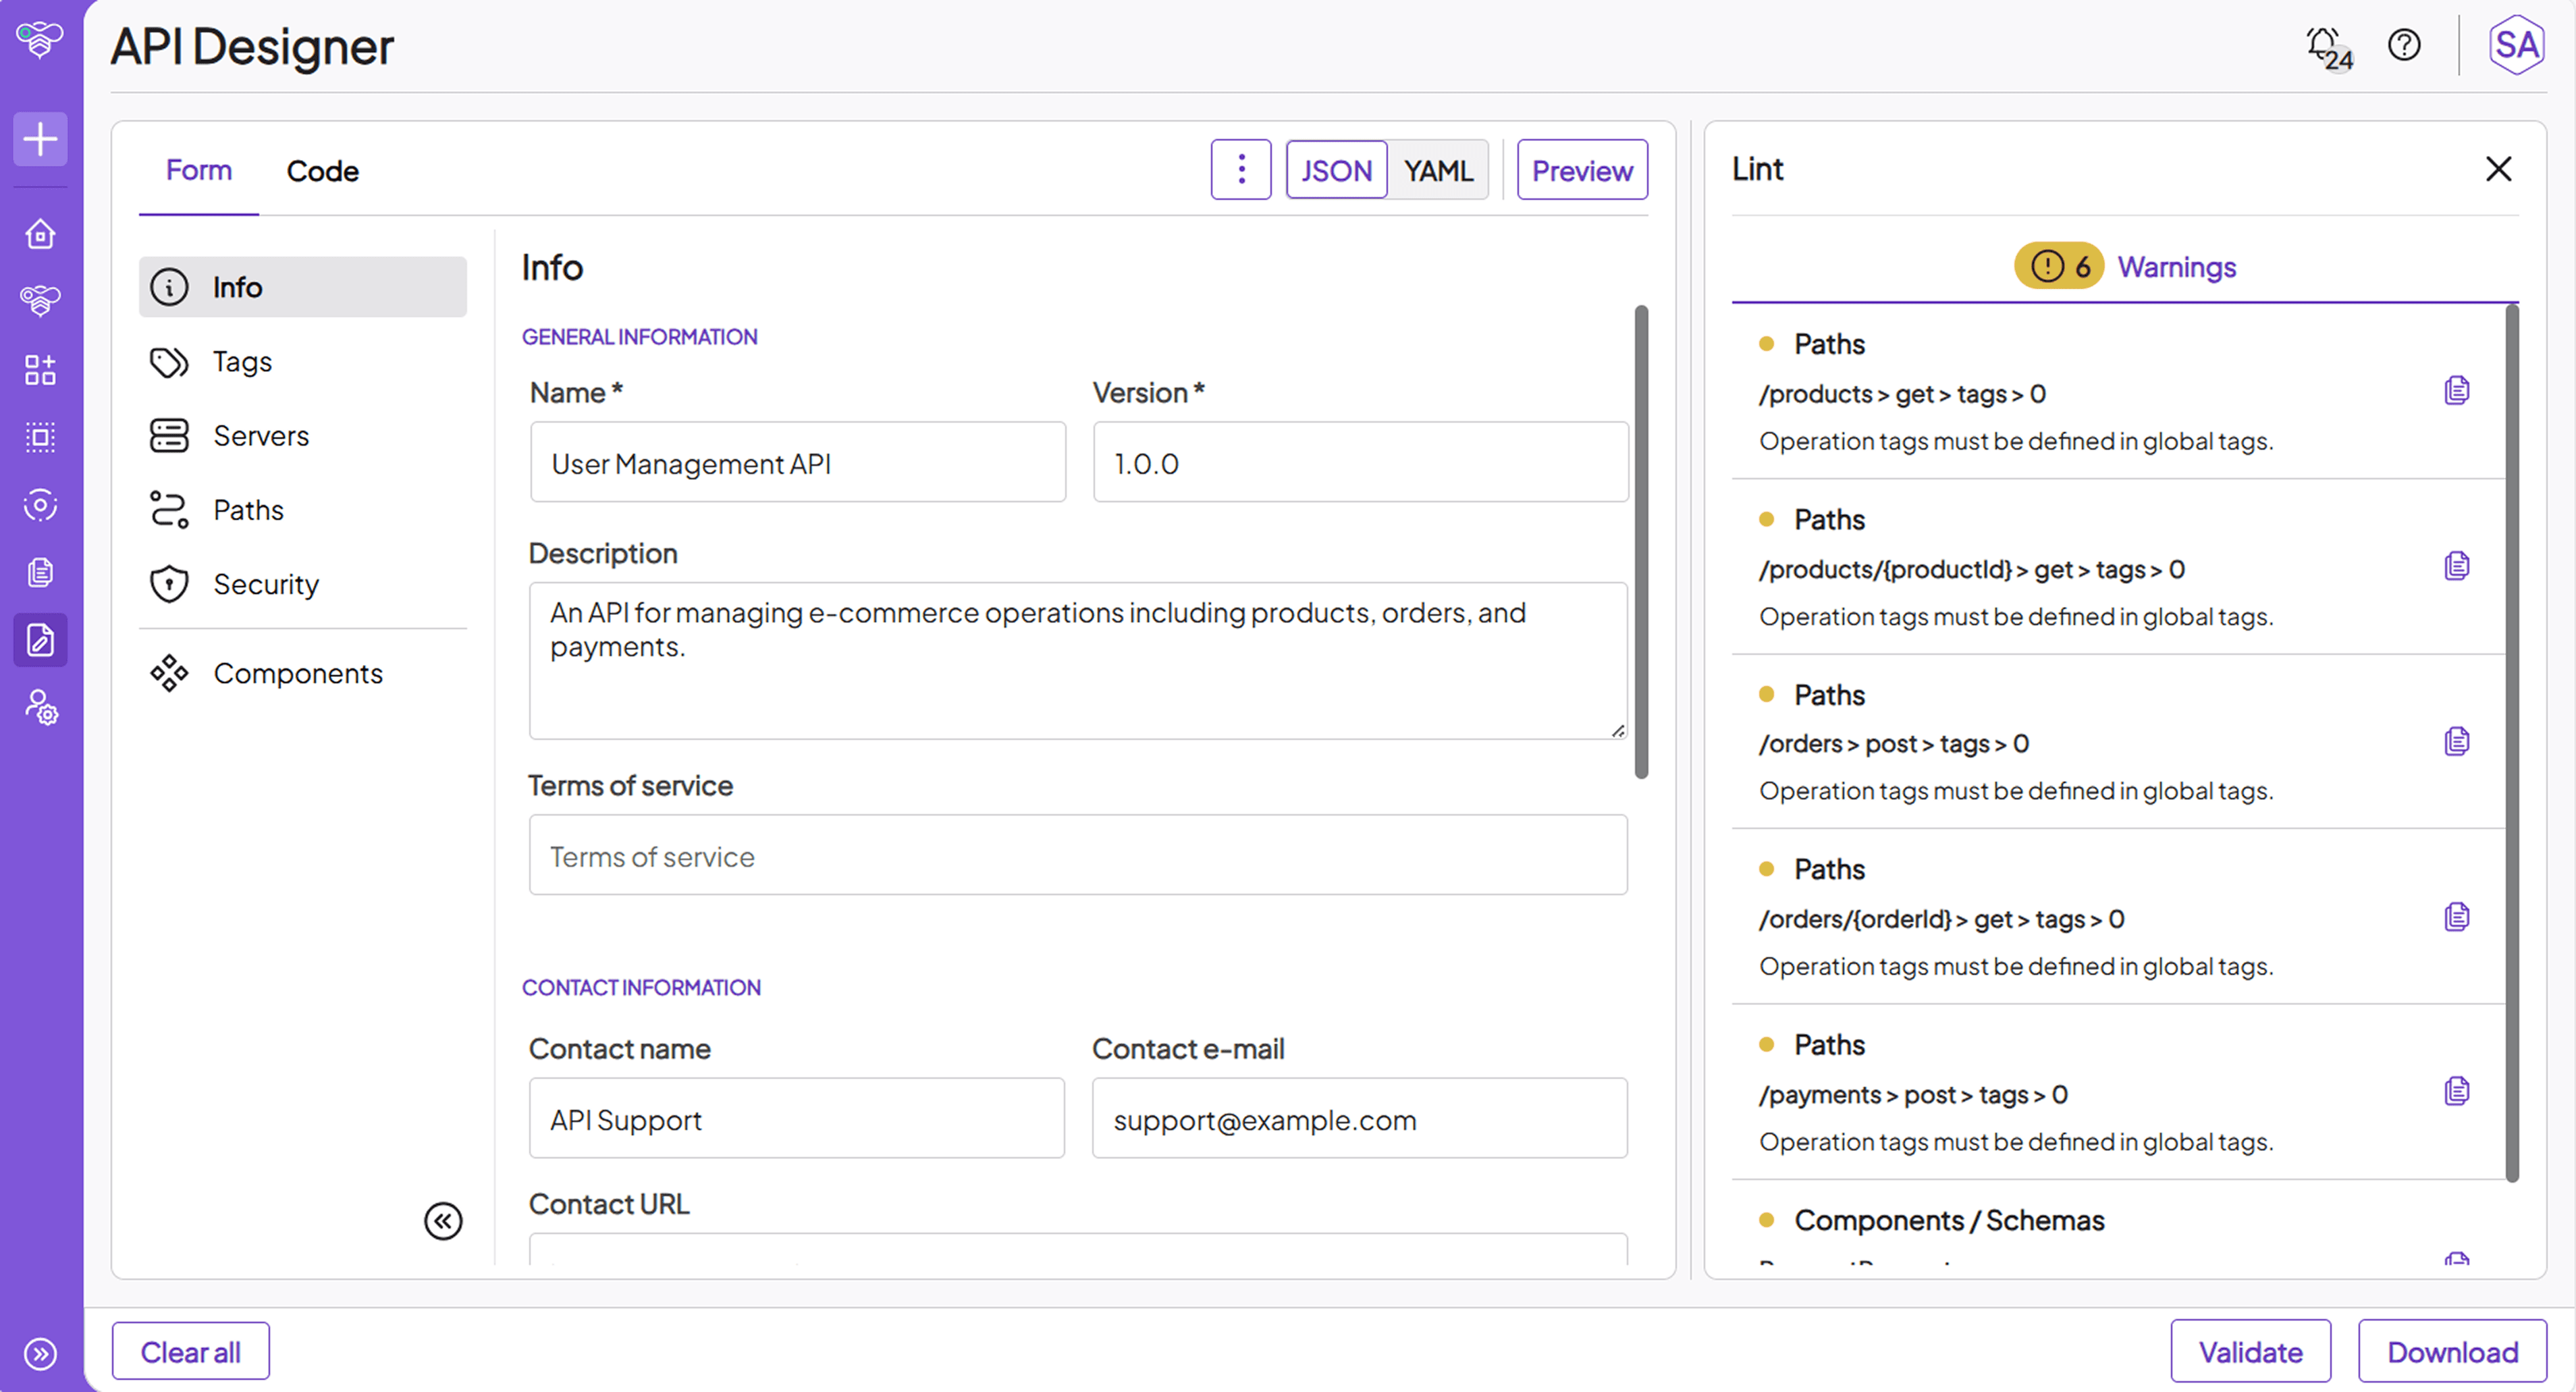Switch to the Code tab
This screenshot has width=2576, height=1392.
click(322, 171)
